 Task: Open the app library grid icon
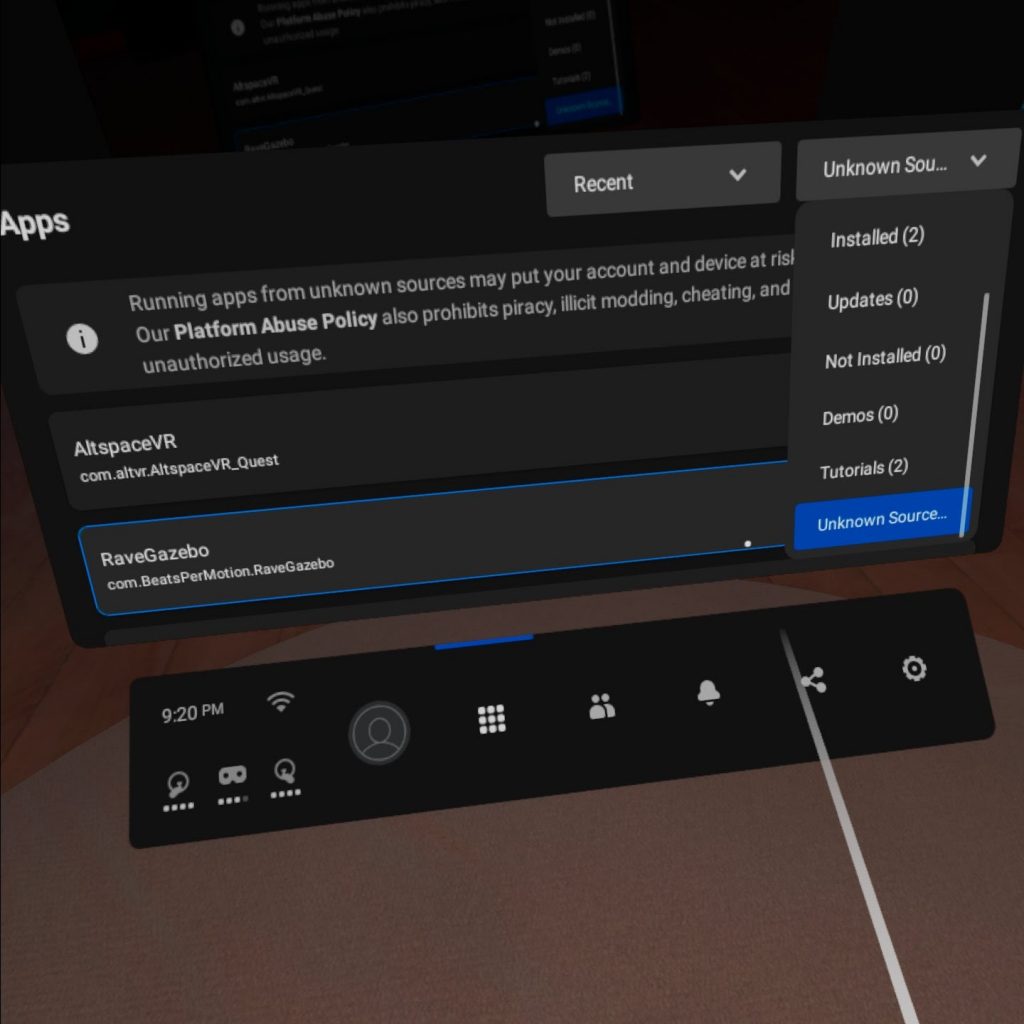click(491, 719)
